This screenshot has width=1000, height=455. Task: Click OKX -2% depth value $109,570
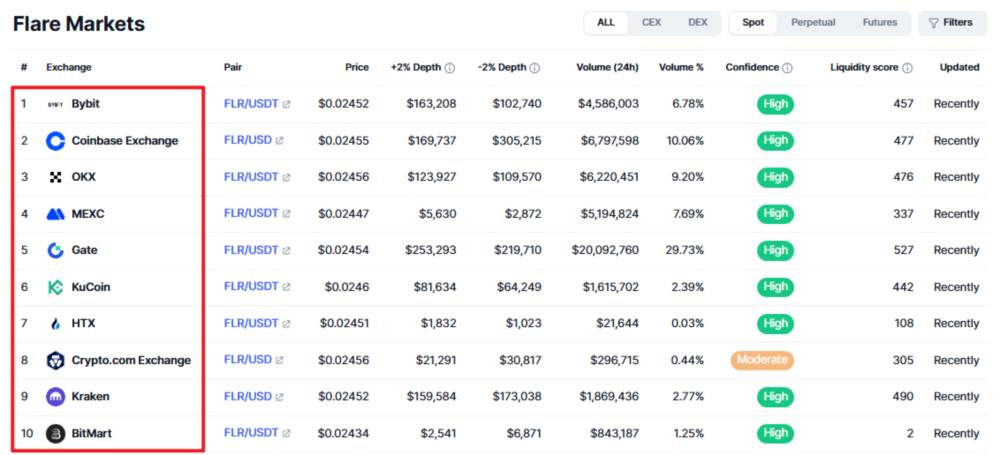pos(517,177)
